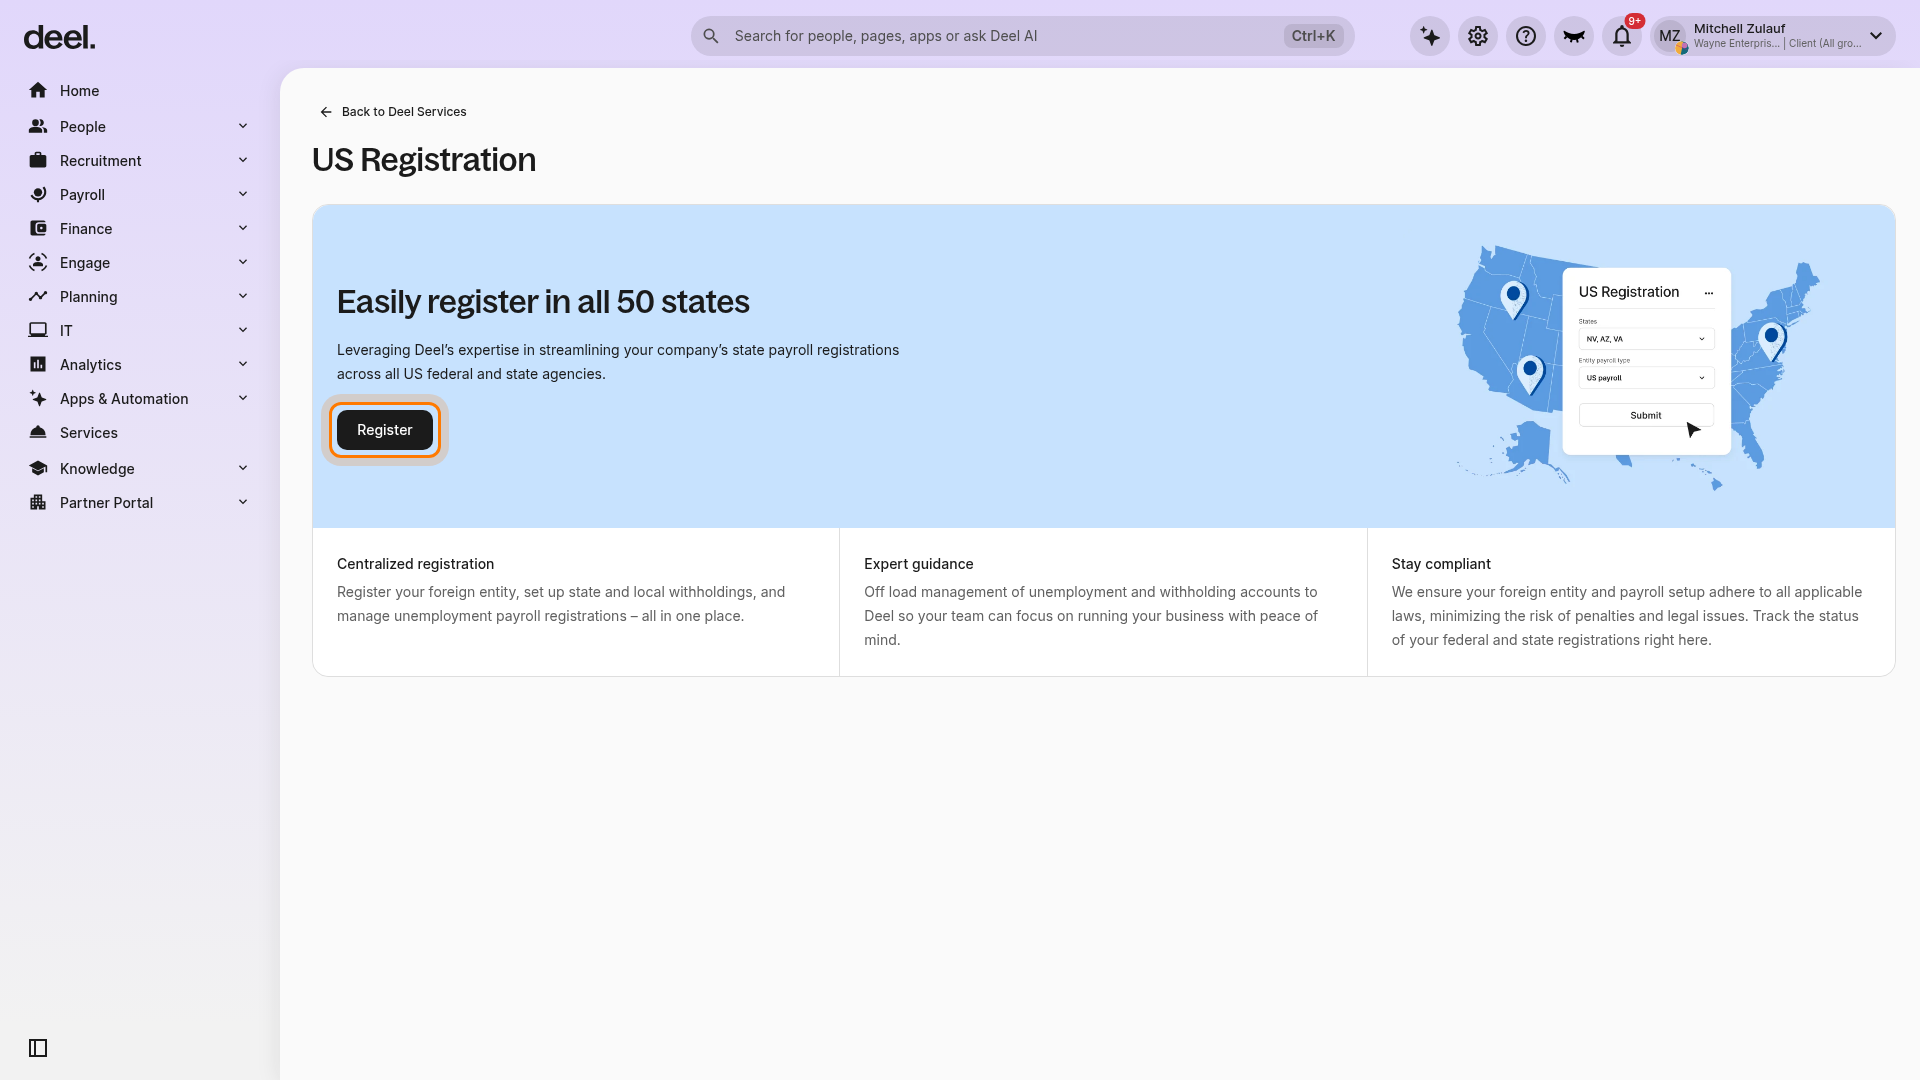Click the Engage icon in sidebar

38,263
